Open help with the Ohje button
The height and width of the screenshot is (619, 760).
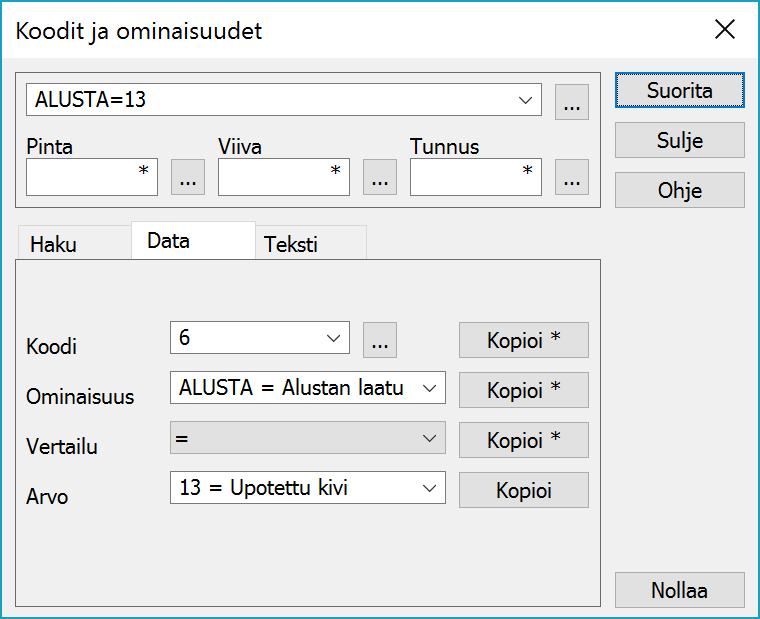tap(679, 190)
